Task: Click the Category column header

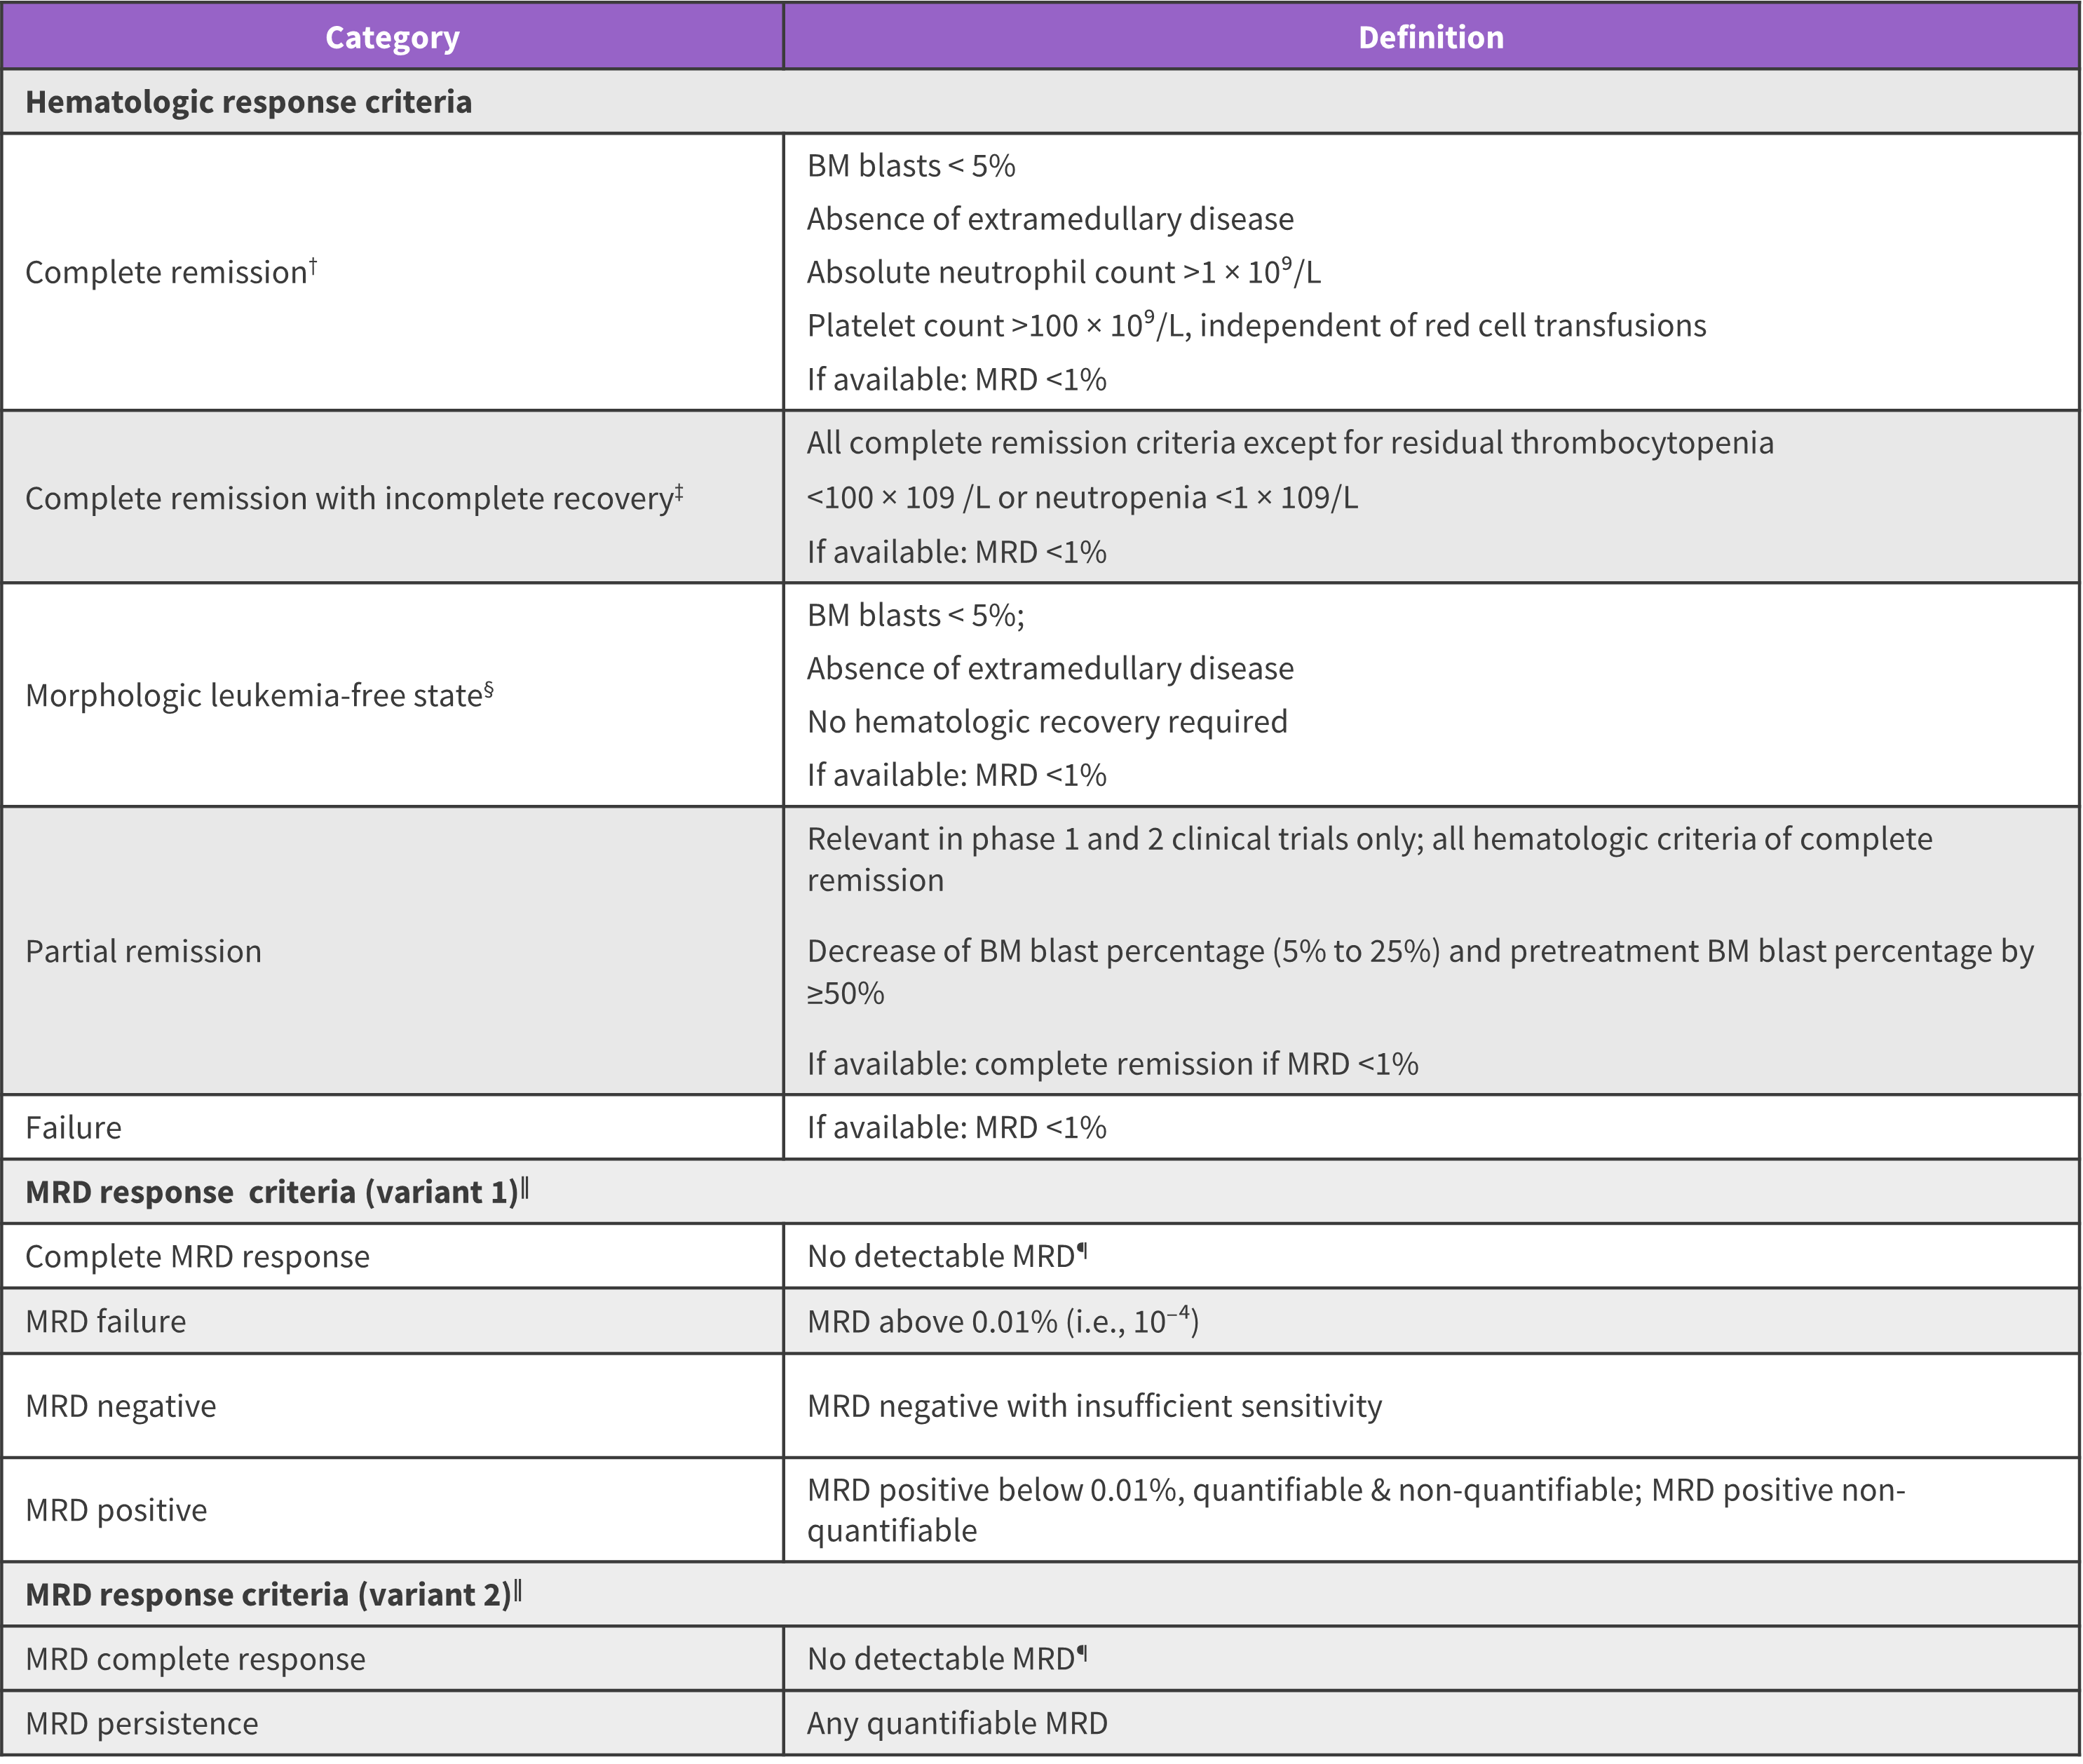Action: click(x=392, y=38)
